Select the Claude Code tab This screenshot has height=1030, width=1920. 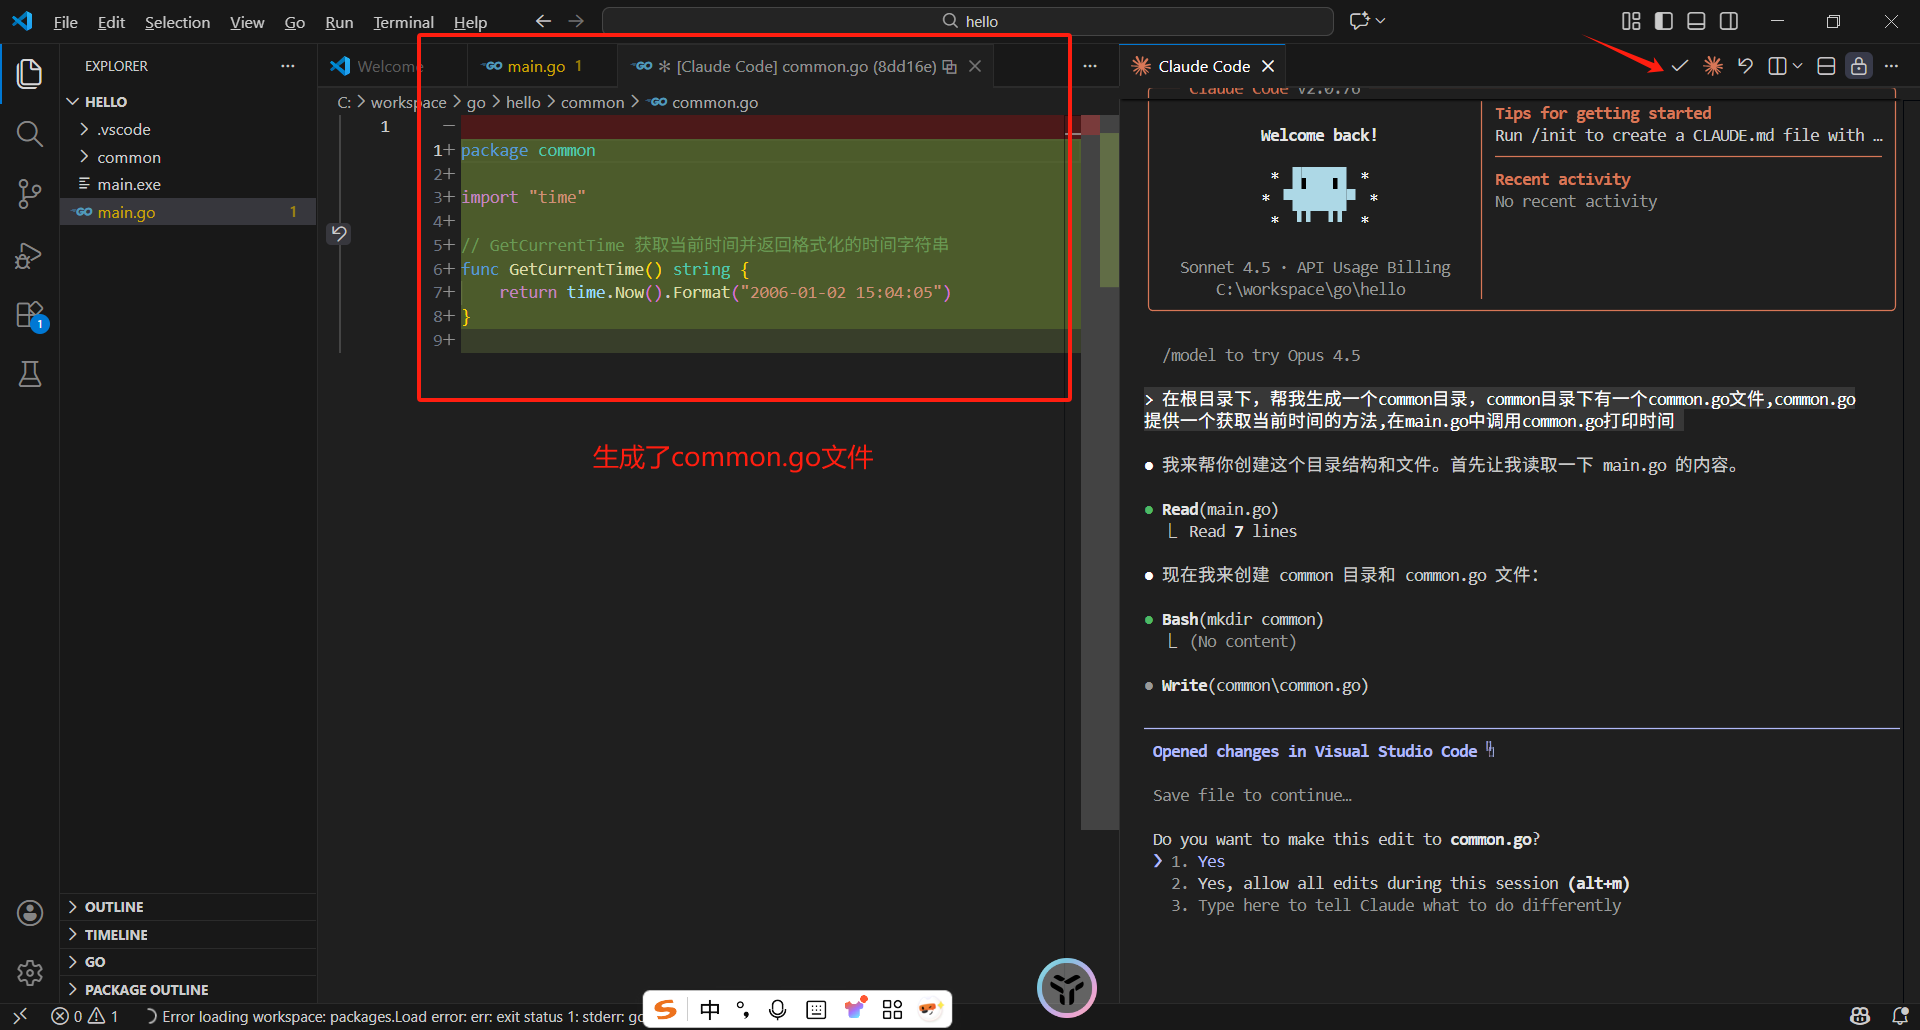[x=1204, y=66]
